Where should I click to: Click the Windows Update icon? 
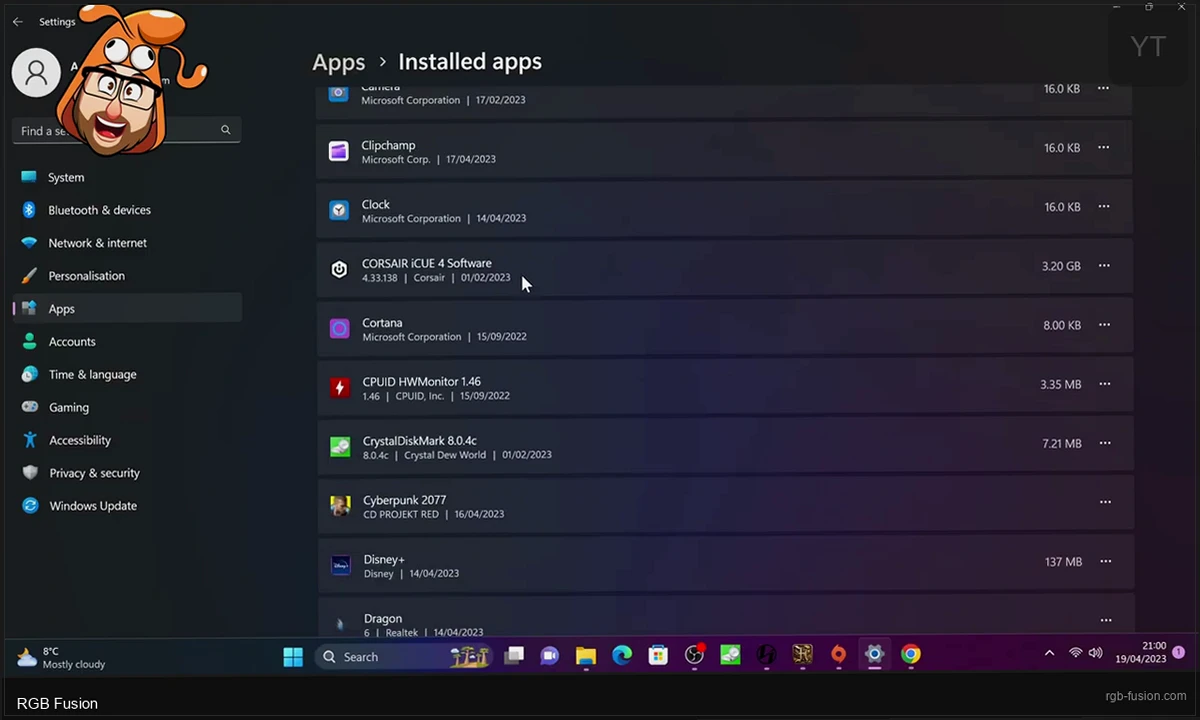point(30,506)
